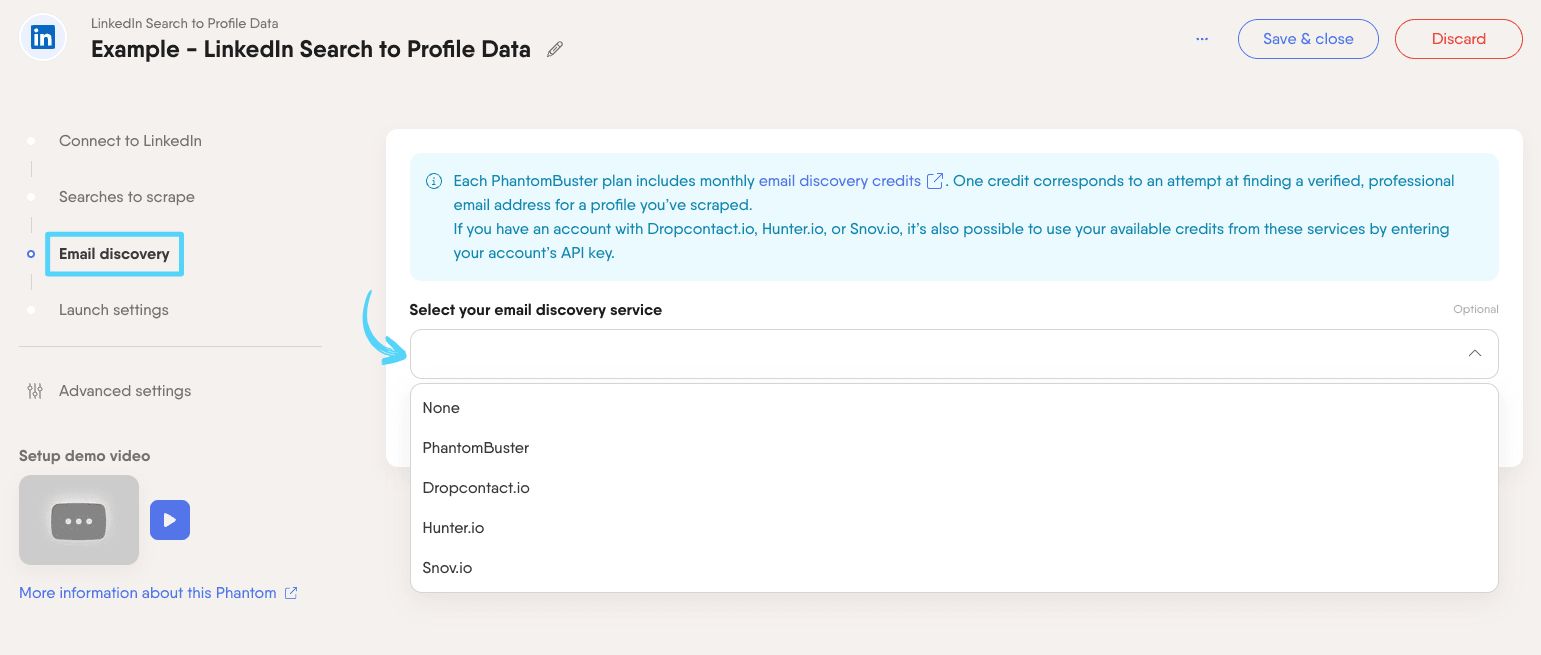
Task: Choose None from the service list
Action: coord(954,408)
